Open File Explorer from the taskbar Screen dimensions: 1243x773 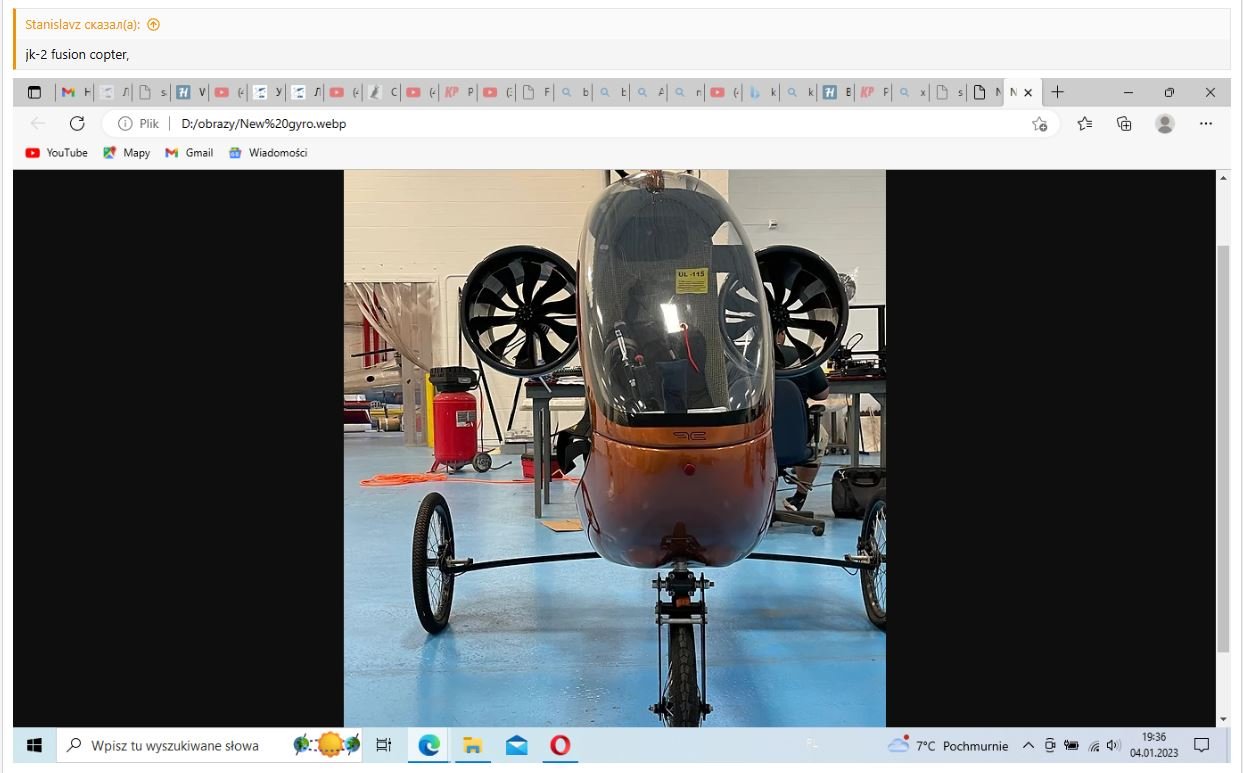point(473,745)
